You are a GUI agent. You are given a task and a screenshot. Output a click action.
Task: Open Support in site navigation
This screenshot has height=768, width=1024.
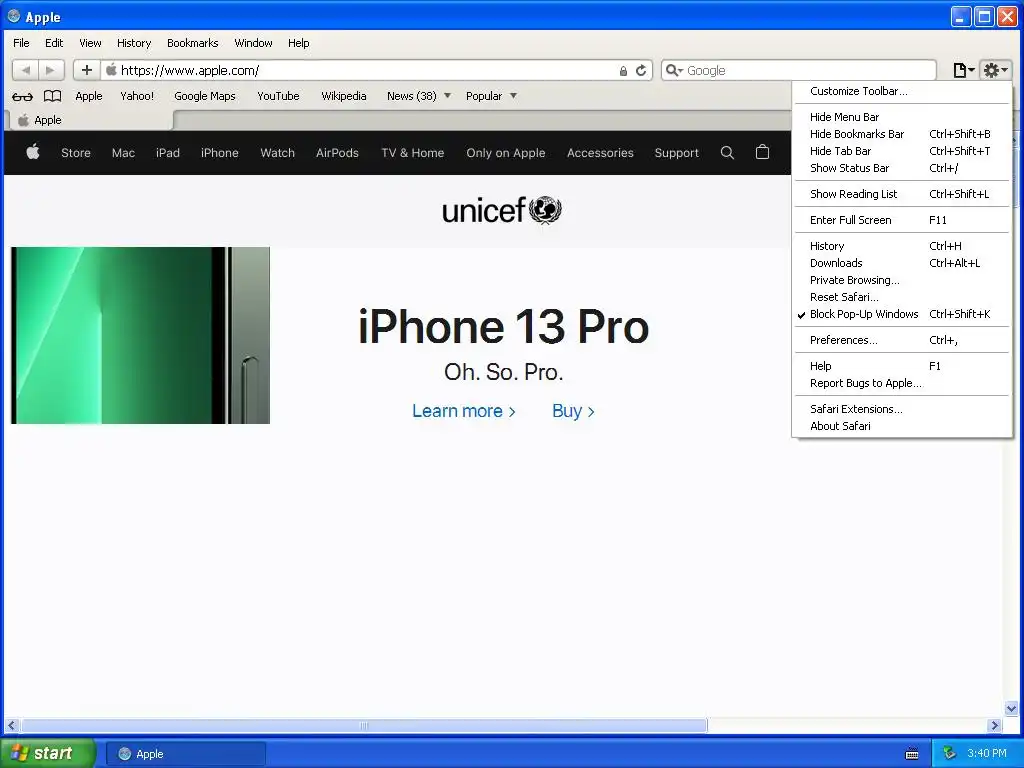(677, 153)
